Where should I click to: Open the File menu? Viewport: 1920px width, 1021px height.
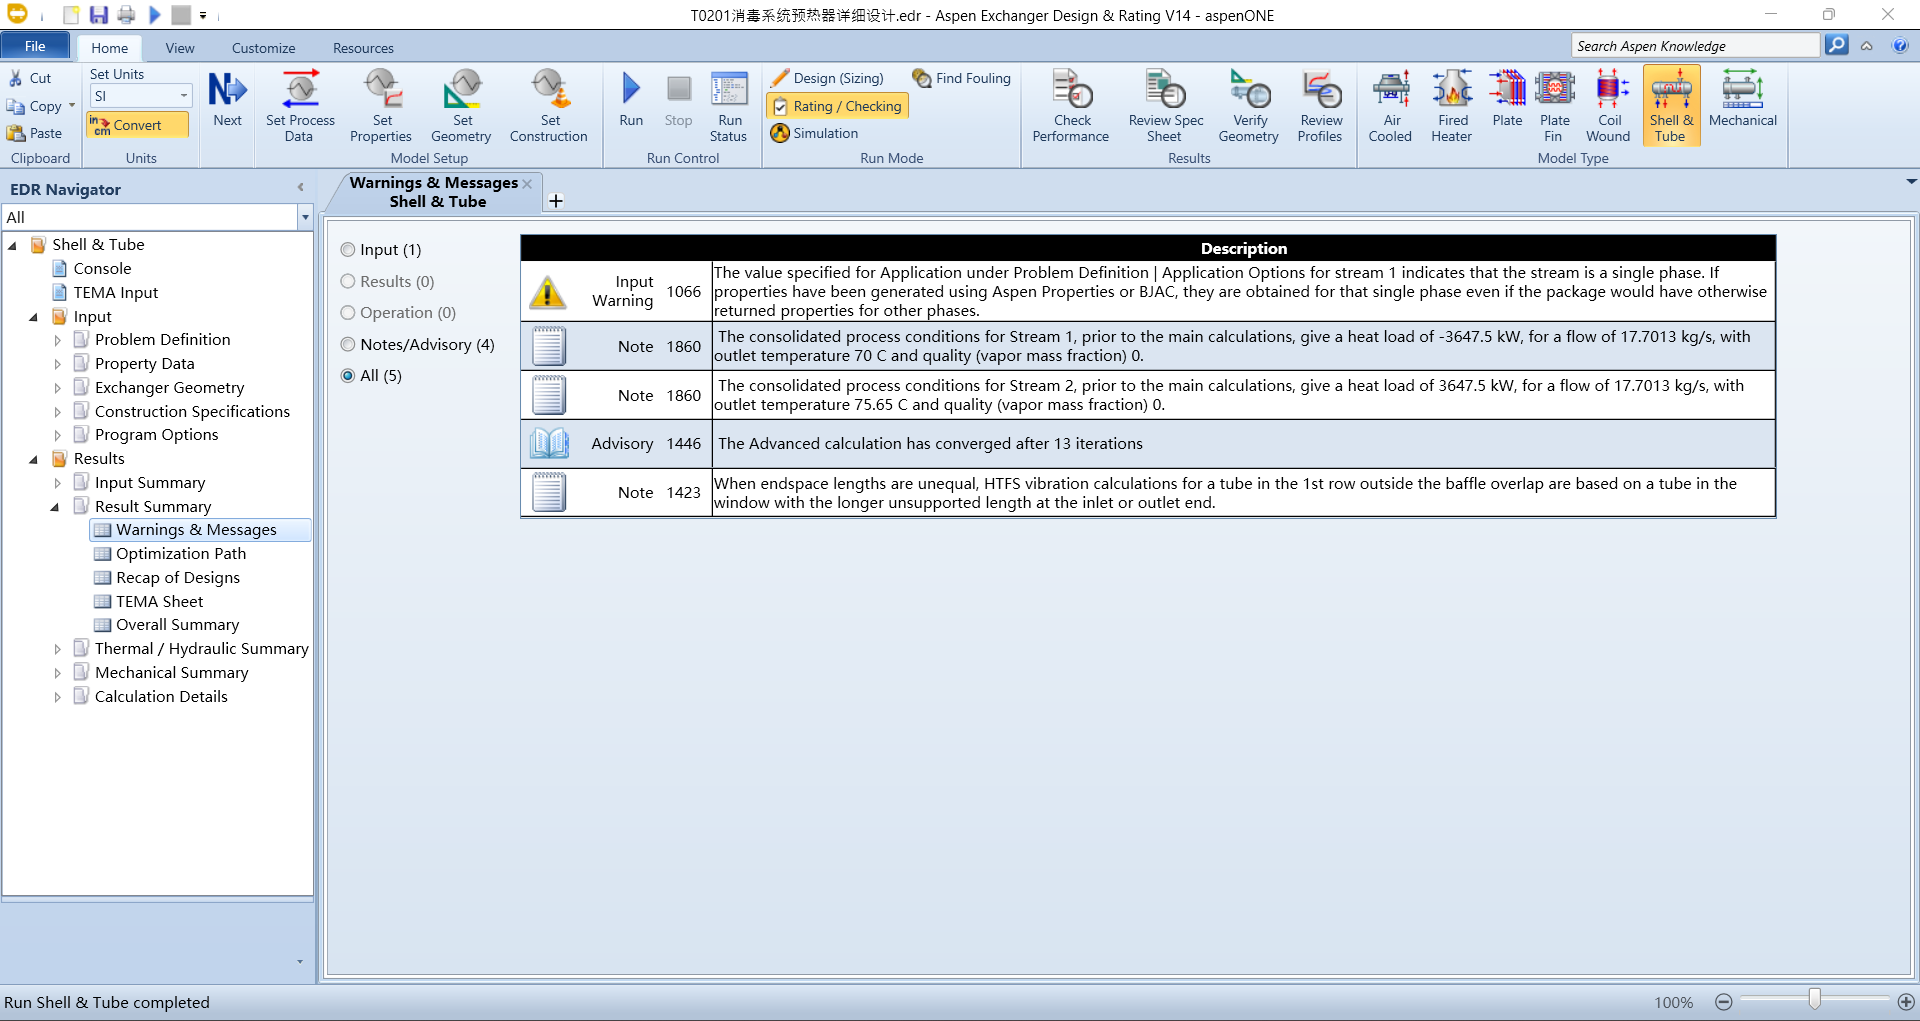pyautogui.click(x=35, y=46)
